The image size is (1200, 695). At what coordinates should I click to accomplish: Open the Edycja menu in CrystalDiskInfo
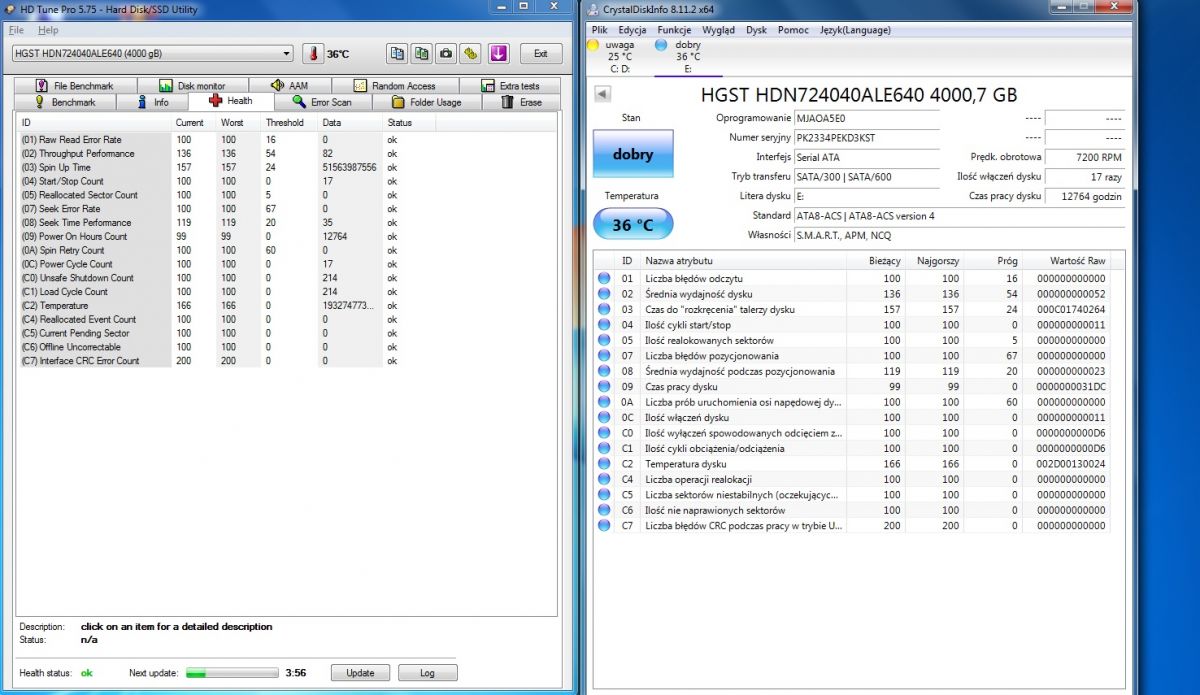click(632, 30)
